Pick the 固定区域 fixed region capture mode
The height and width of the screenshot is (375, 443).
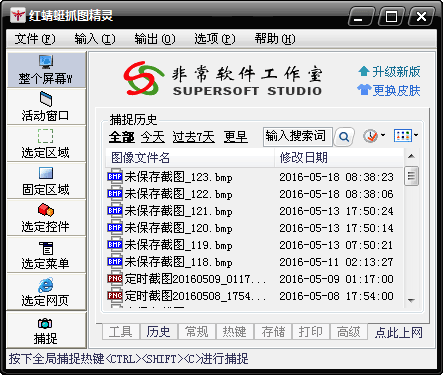click(x=46, y=181)
